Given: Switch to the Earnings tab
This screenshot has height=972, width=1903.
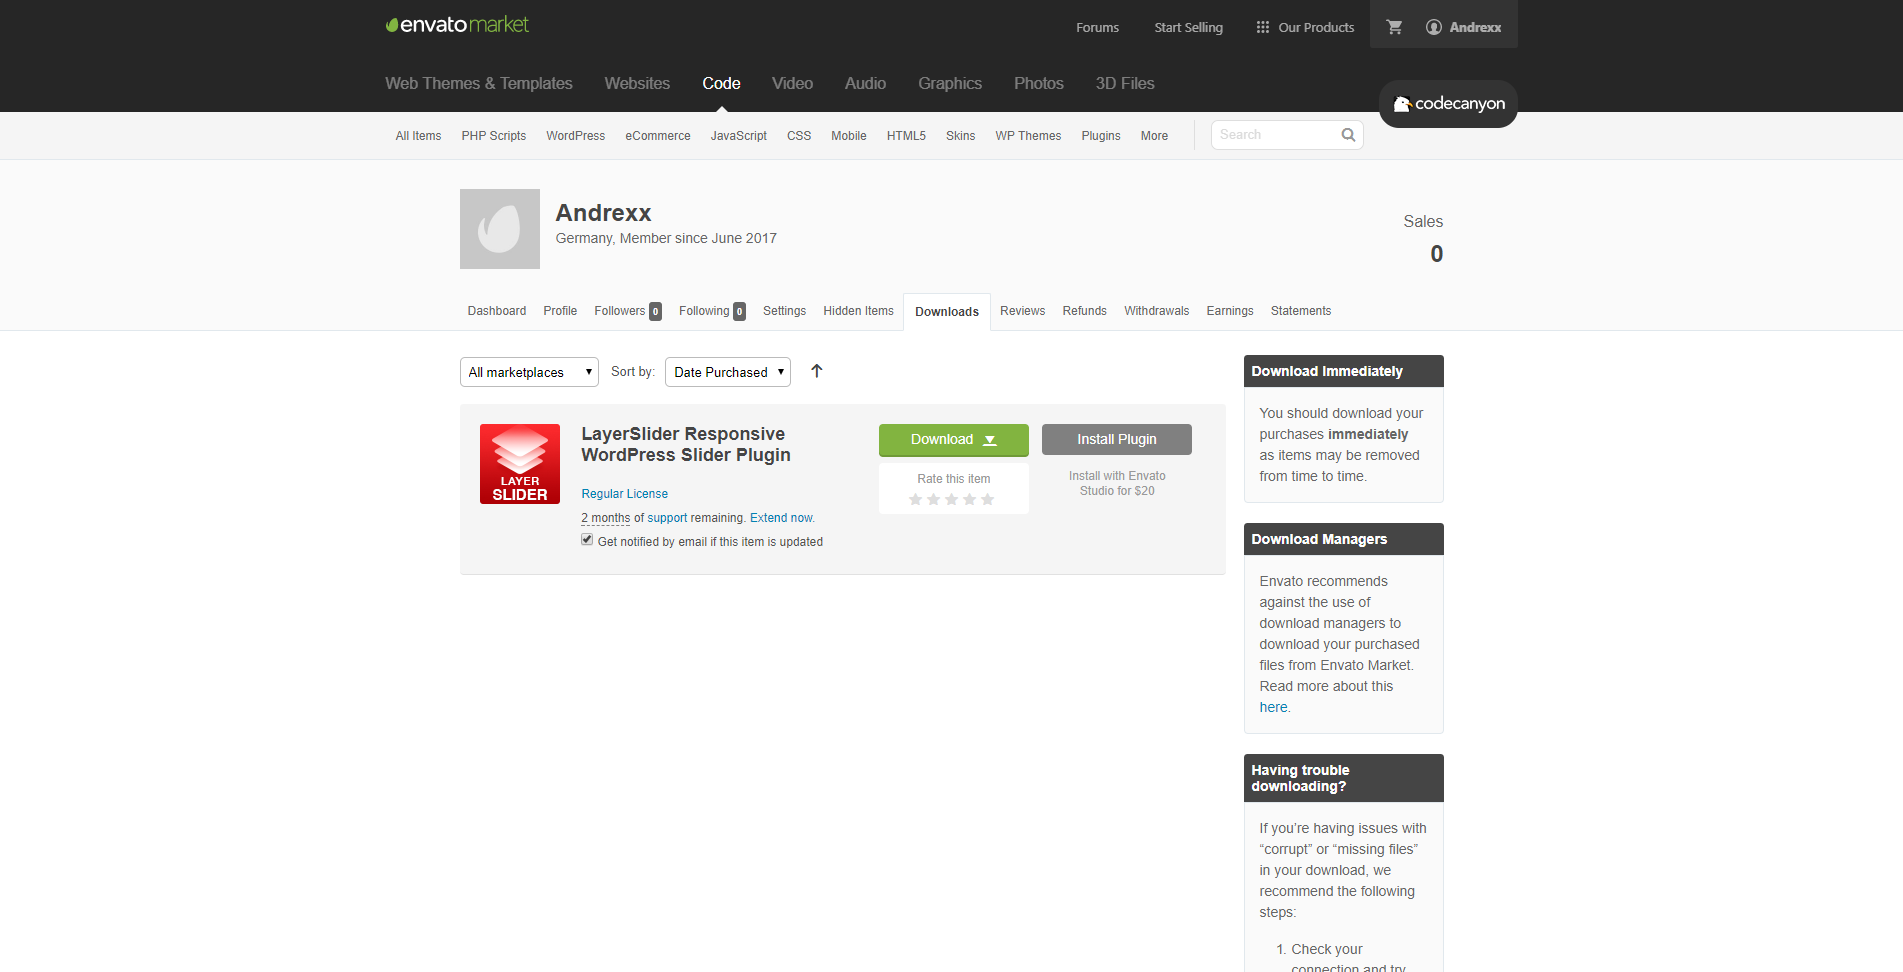Looking at the screenshot, I should coord(1229,311).
